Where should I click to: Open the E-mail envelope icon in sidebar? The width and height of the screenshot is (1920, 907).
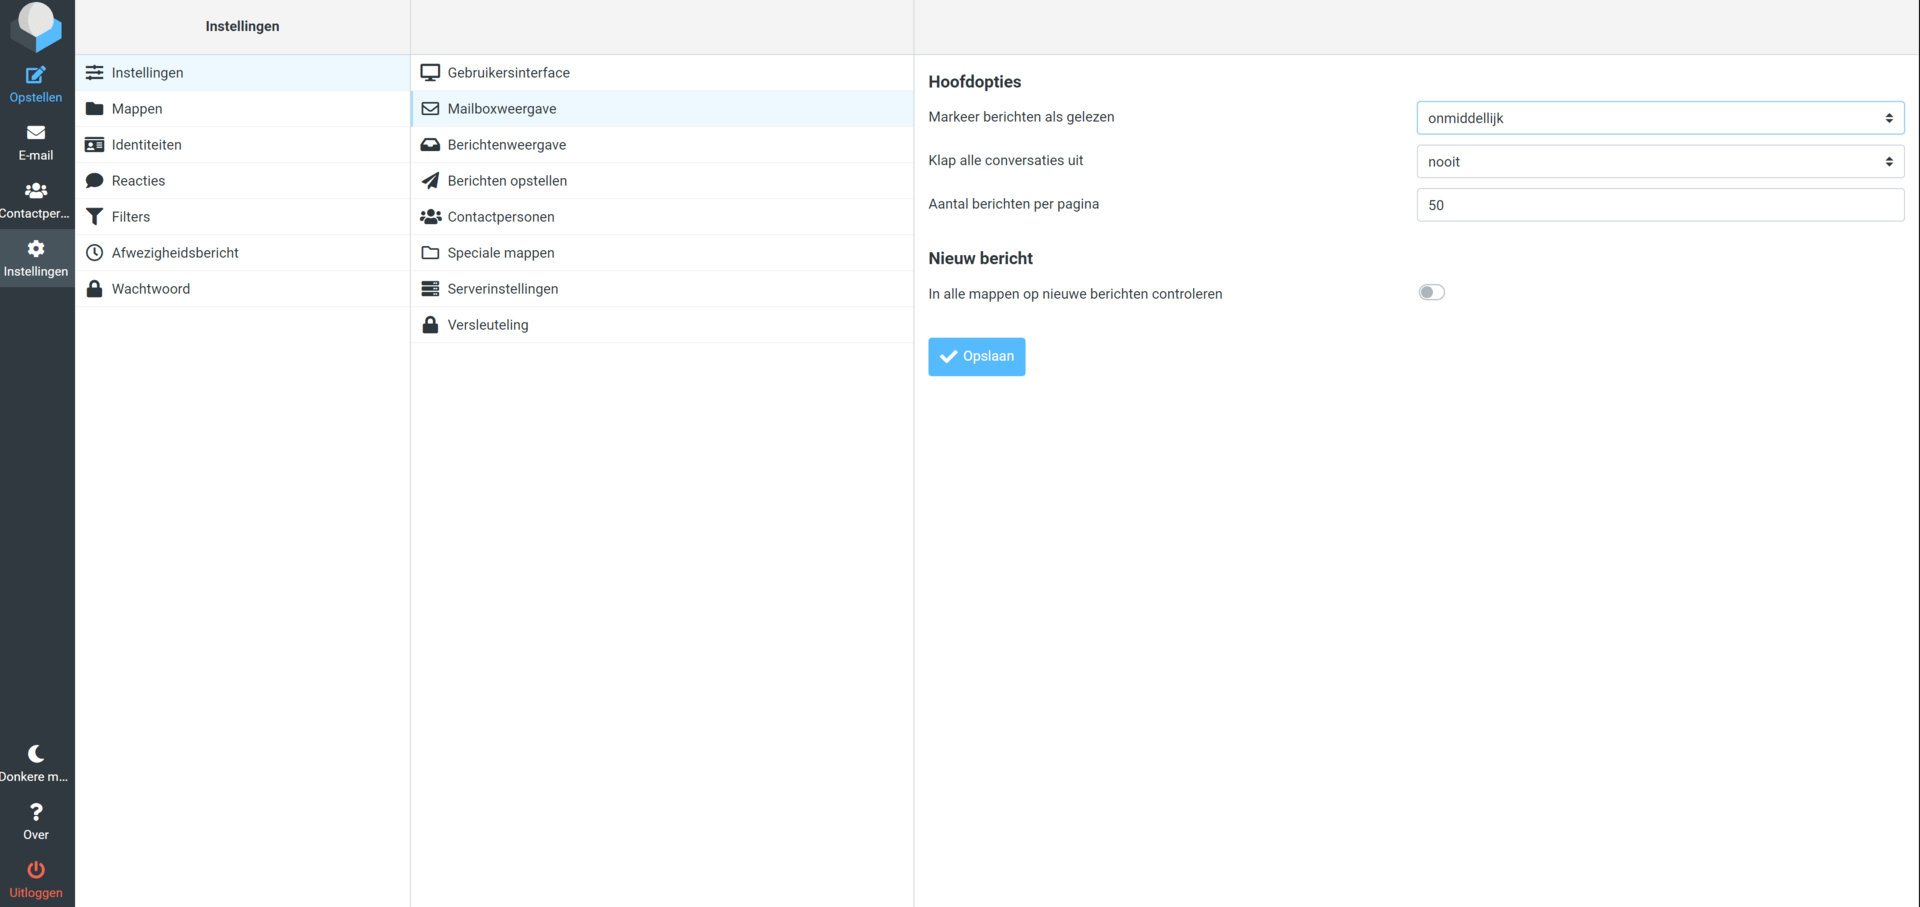[x=36, y=133]
